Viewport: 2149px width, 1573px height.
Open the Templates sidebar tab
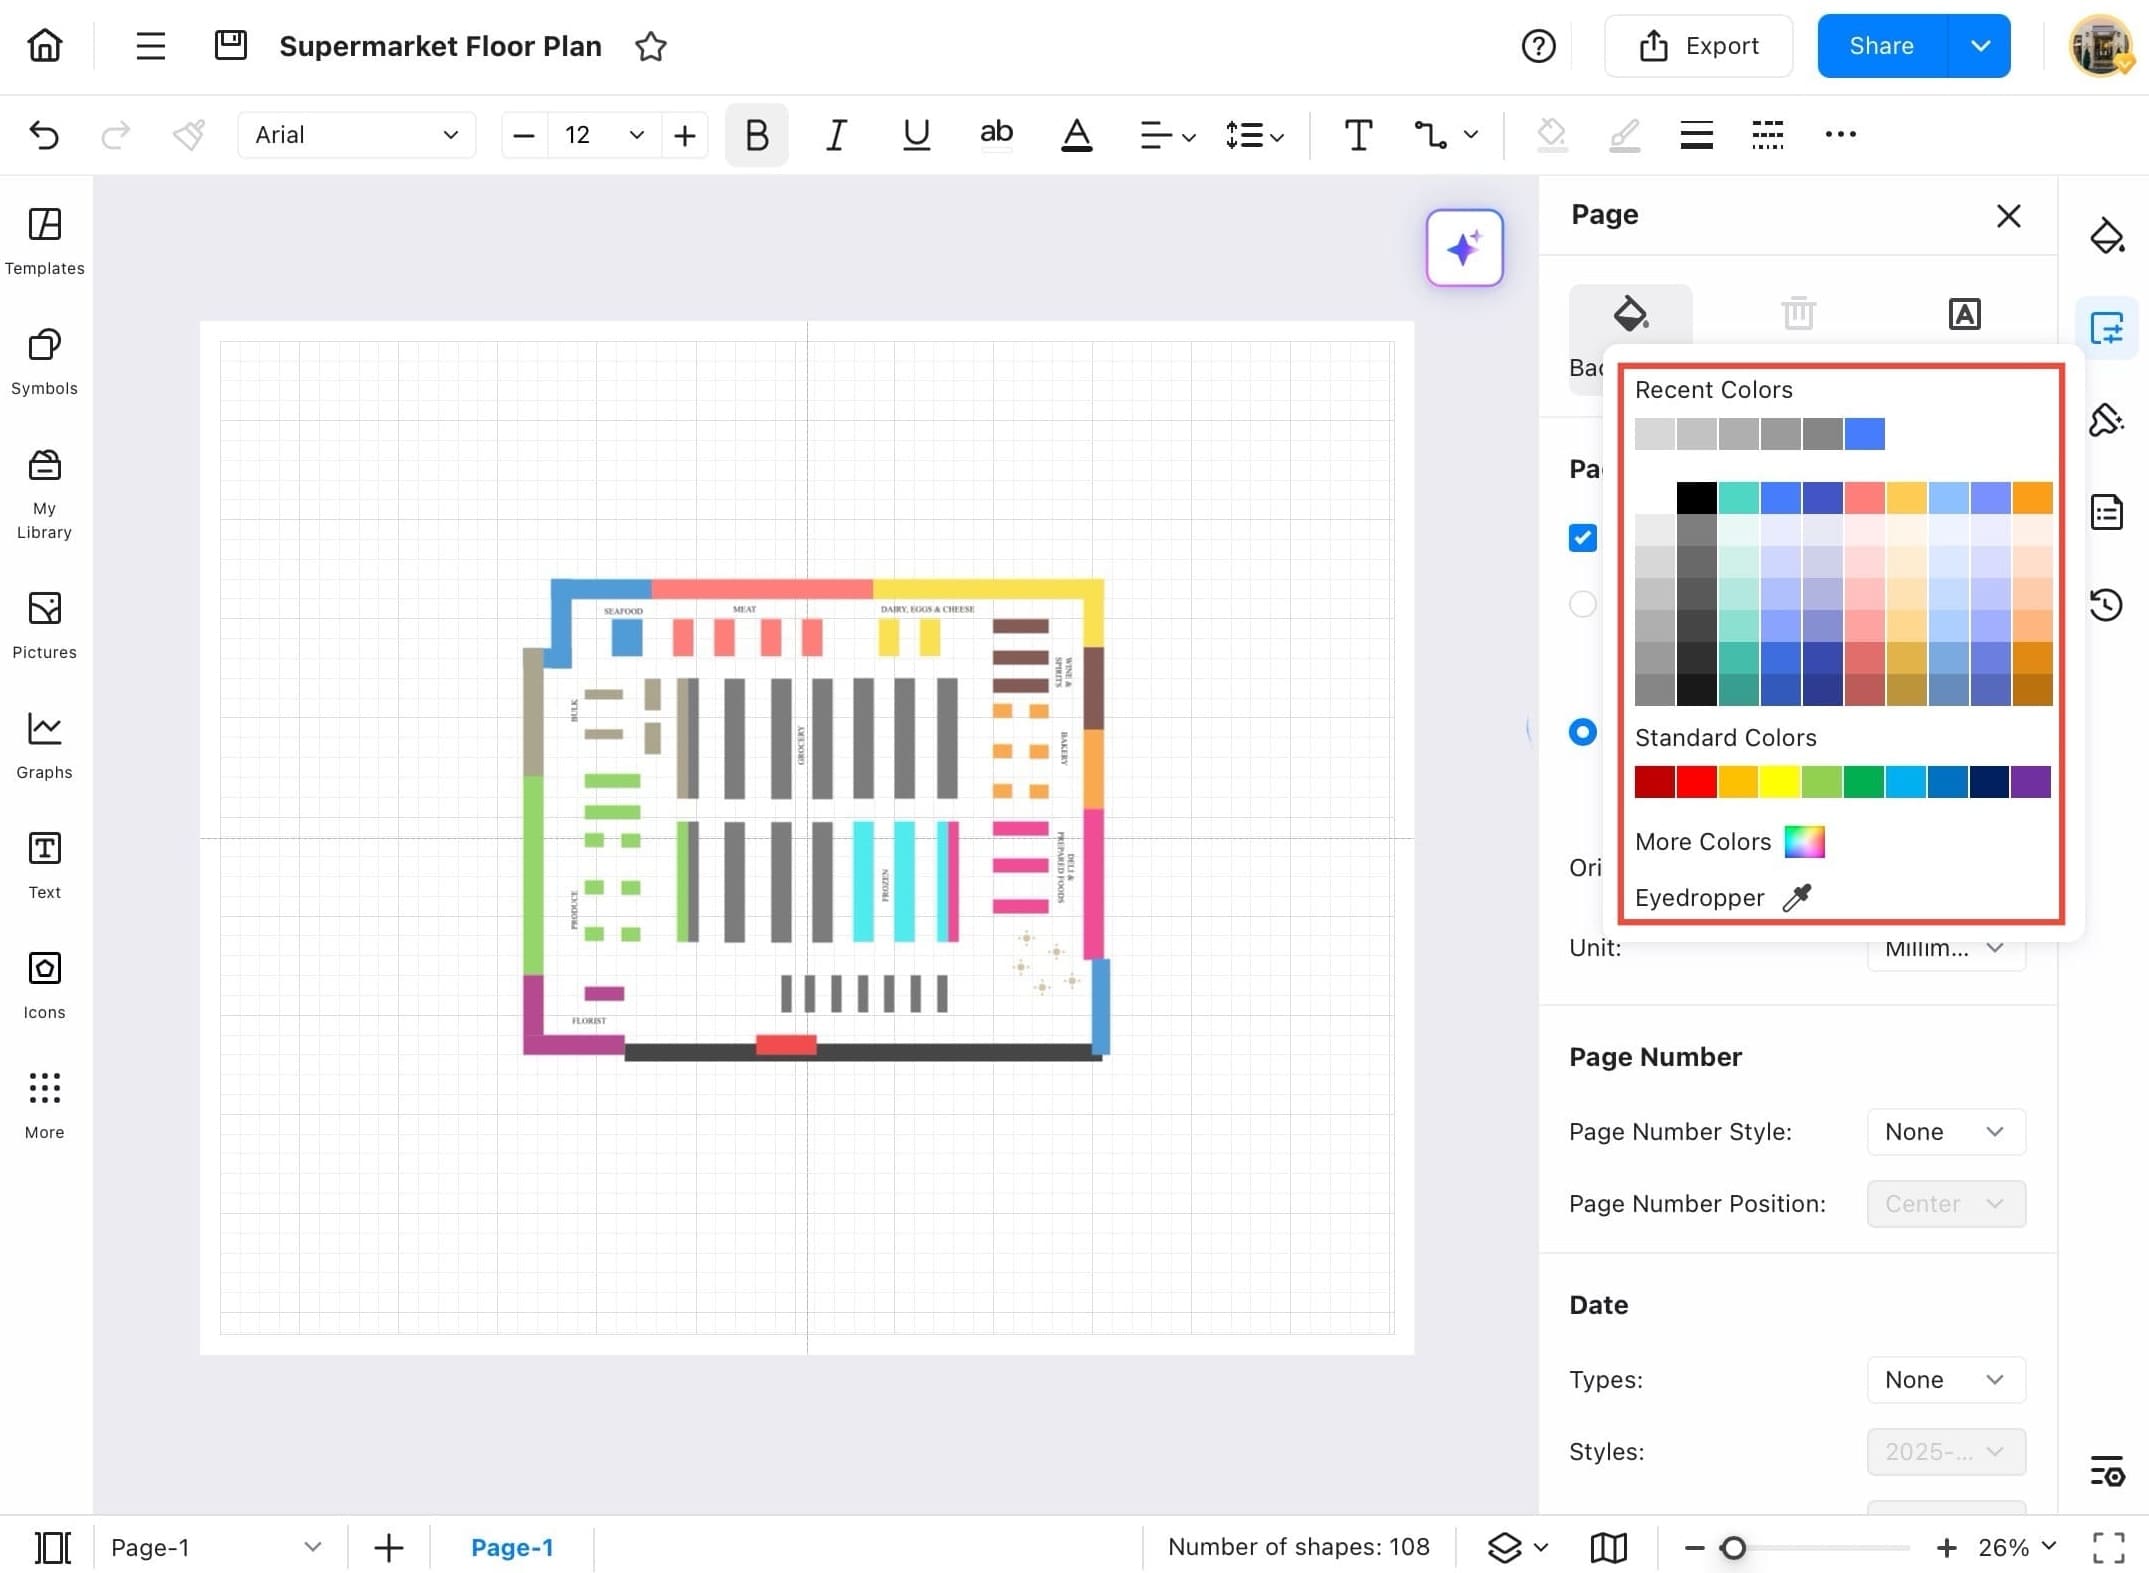click(44, 241)
